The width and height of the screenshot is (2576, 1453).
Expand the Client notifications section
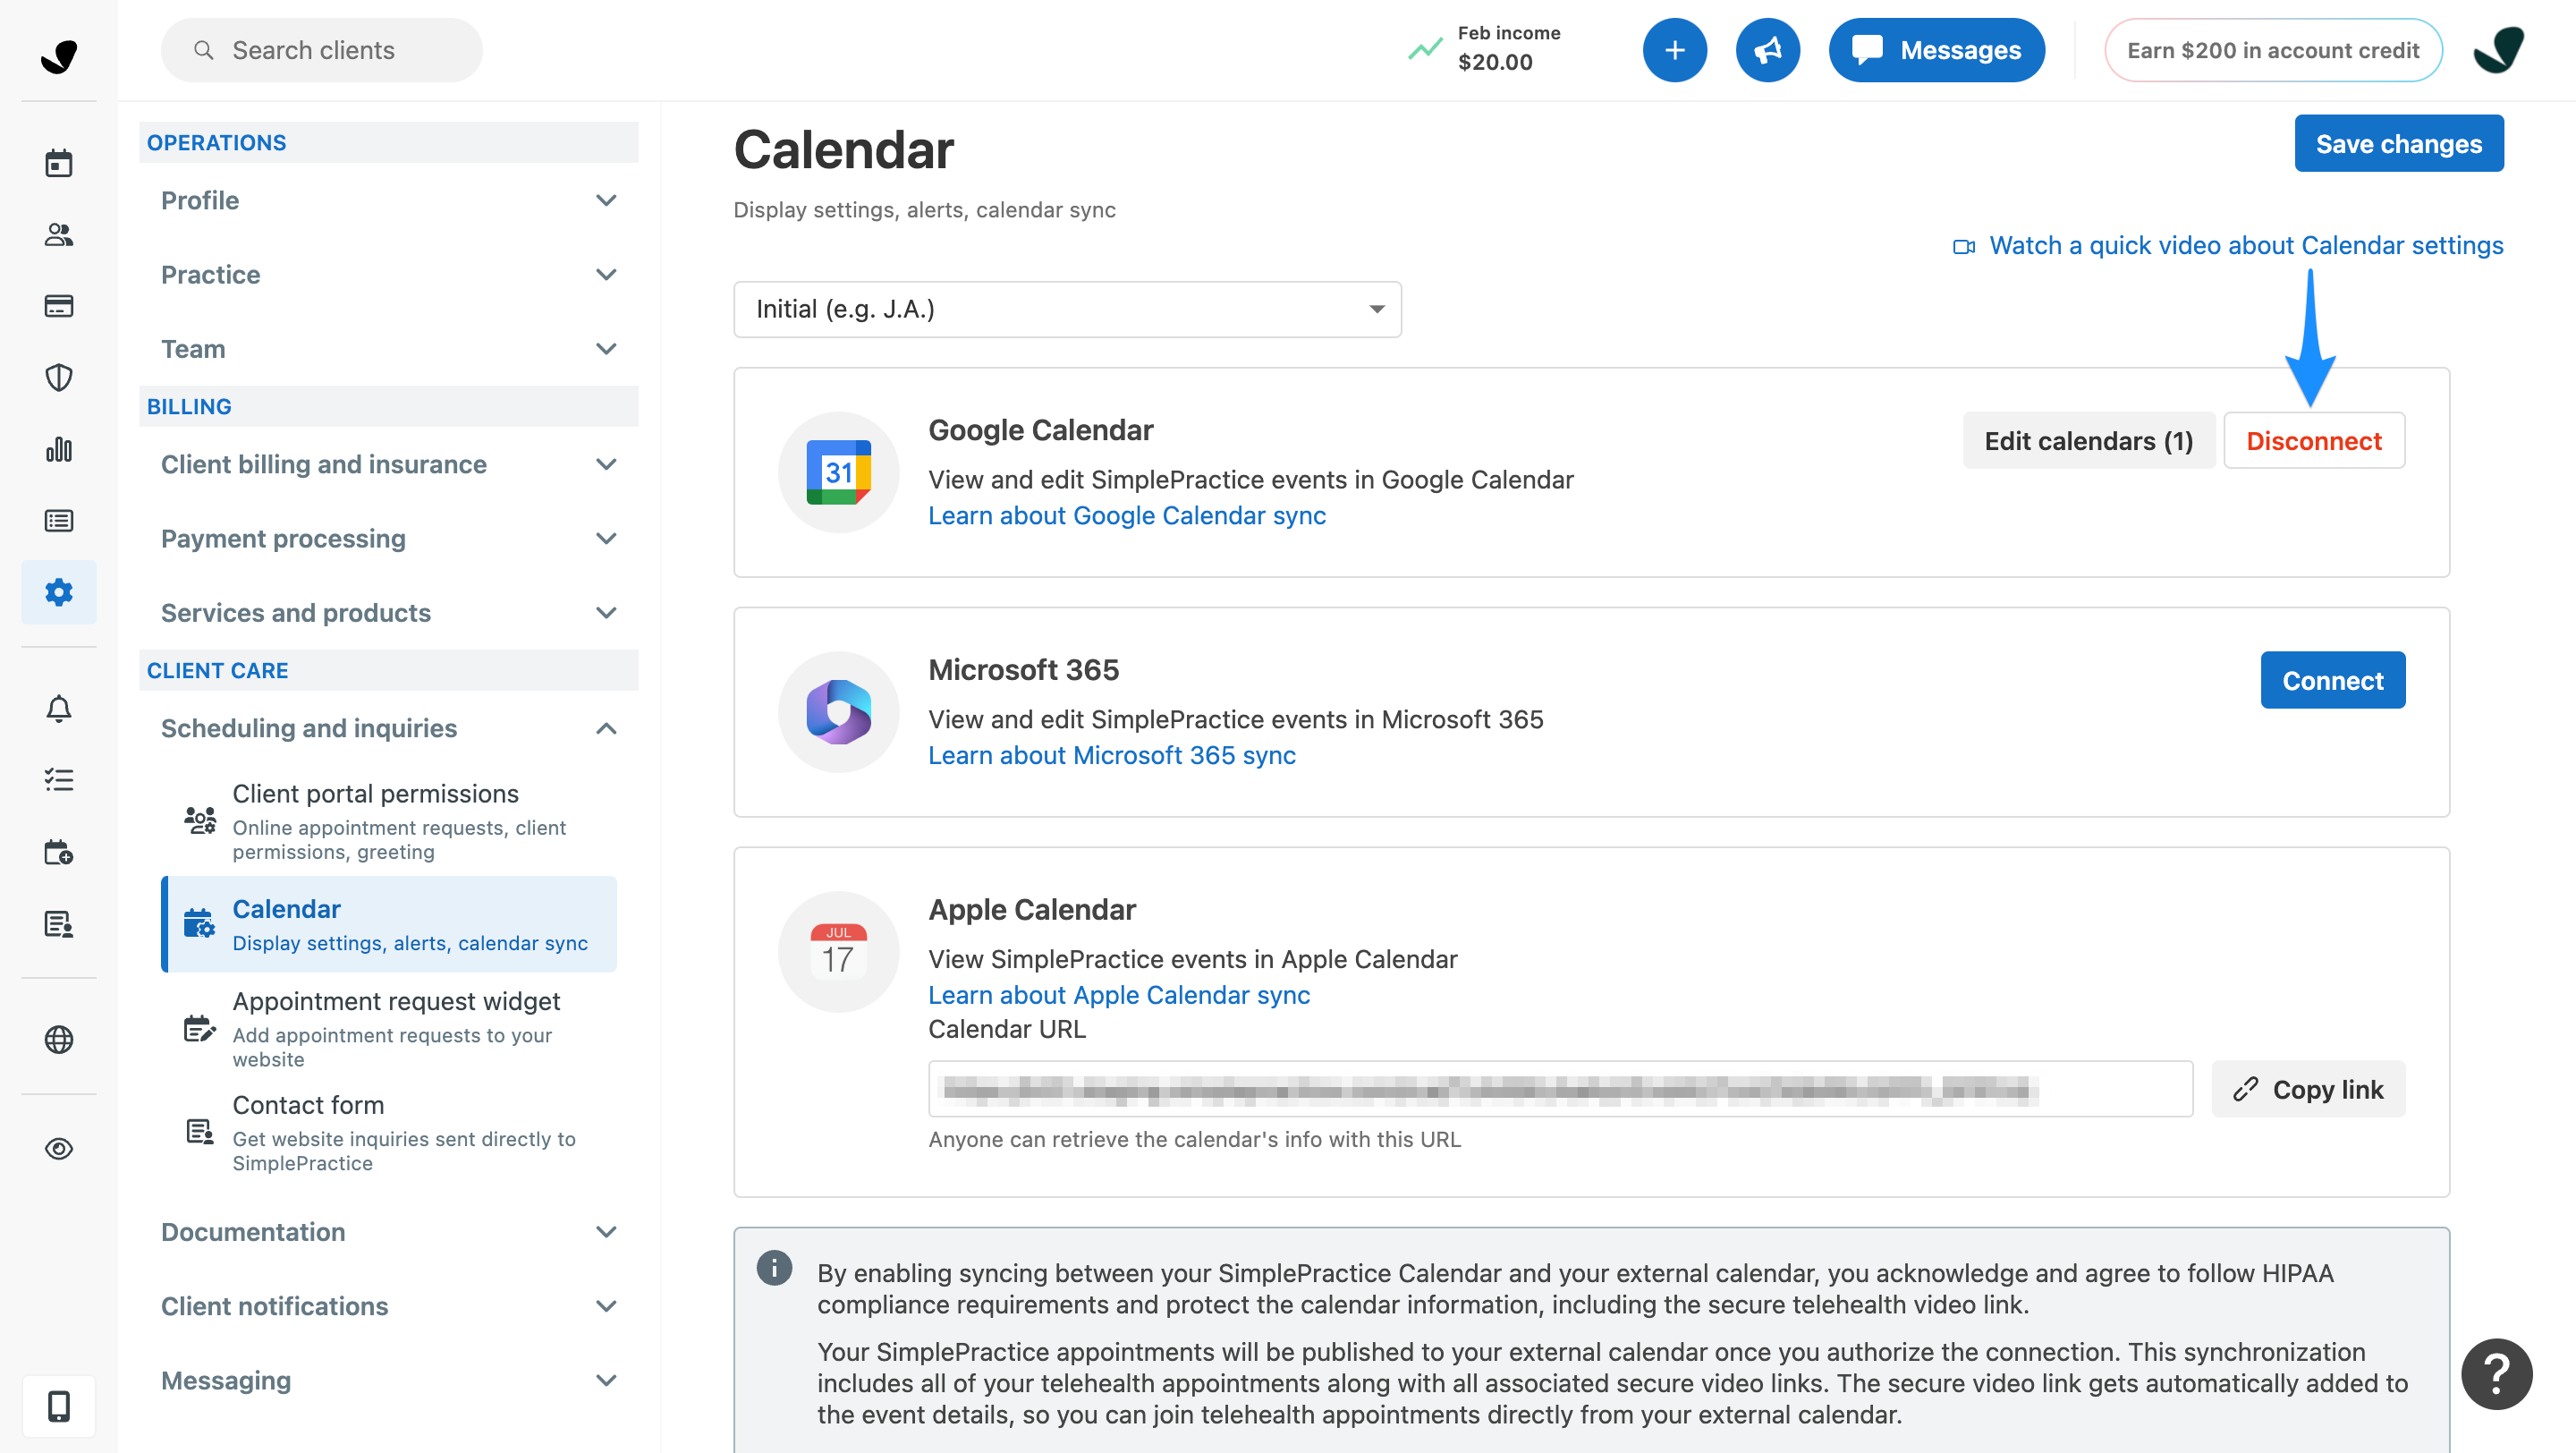click(388, 1306)
